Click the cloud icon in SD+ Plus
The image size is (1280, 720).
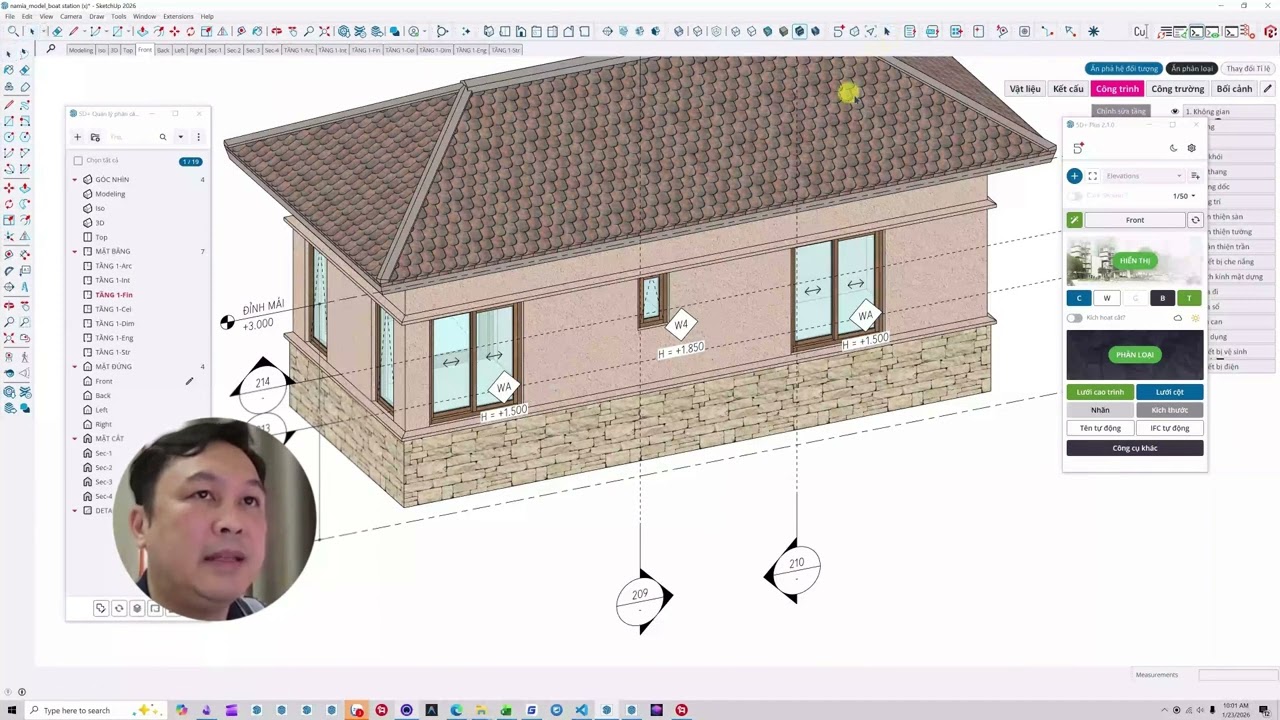(x=1177, y=318)
